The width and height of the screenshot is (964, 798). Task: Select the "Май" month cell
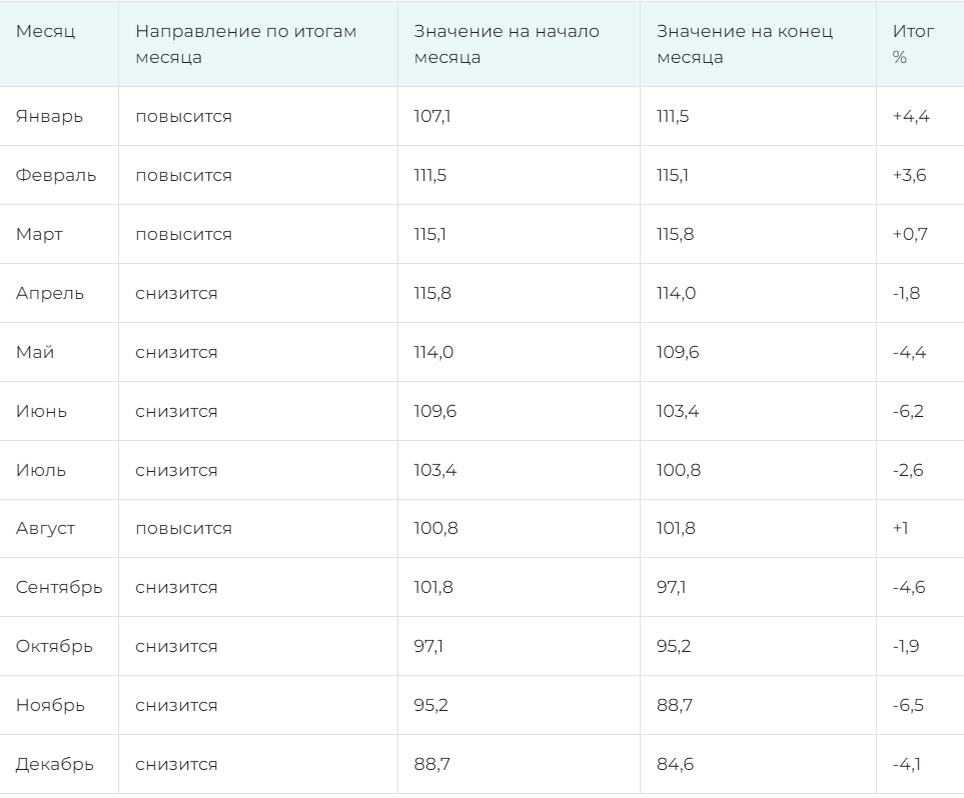35,352
